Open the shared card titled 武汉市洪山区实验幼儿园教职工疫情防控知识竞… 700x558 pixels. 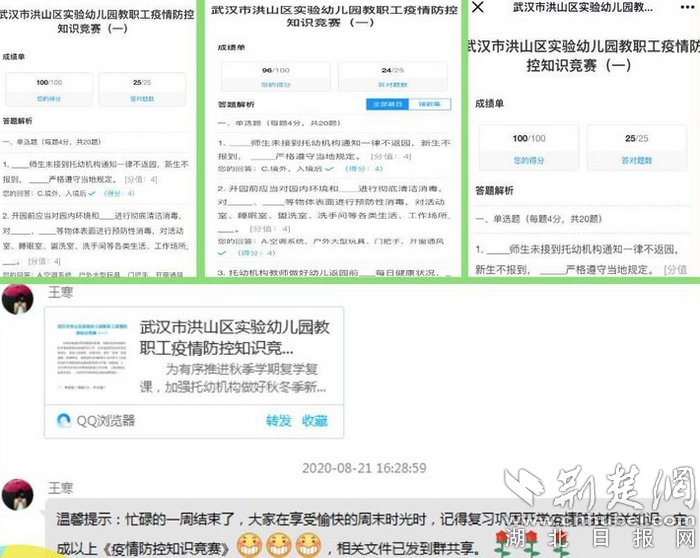point(194,372)
